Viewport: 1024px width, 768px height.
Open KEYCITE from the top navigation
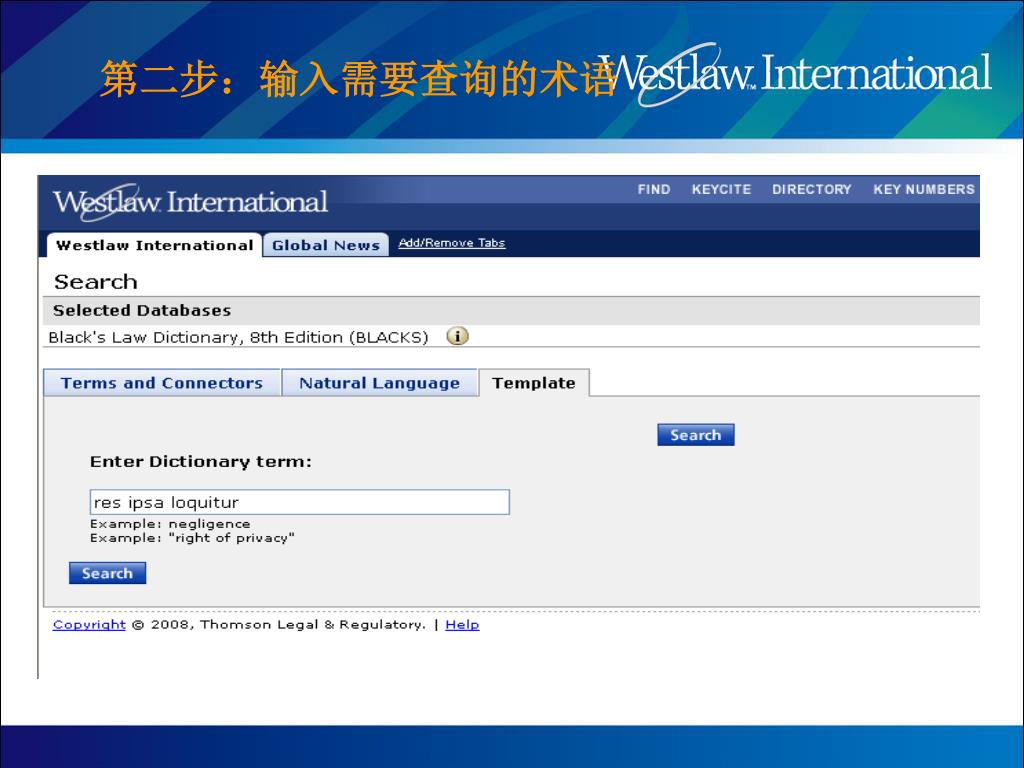click(721, 189)
